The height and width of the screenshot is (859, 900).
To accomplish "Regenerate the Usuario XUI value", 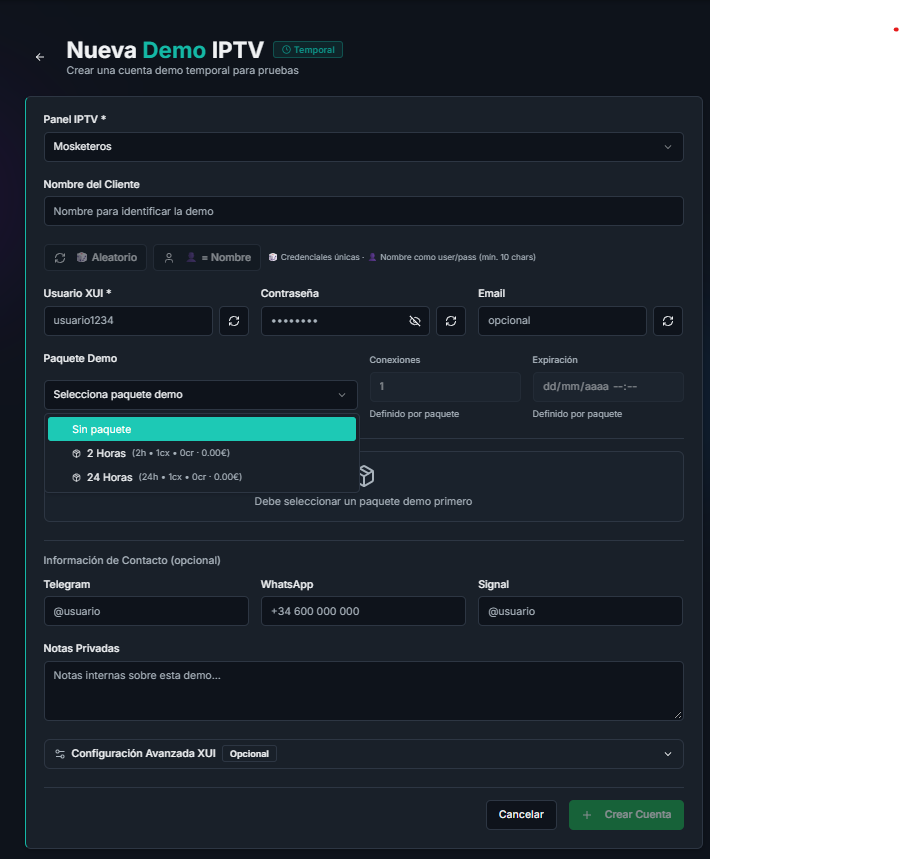I will [x=234, y=321].
